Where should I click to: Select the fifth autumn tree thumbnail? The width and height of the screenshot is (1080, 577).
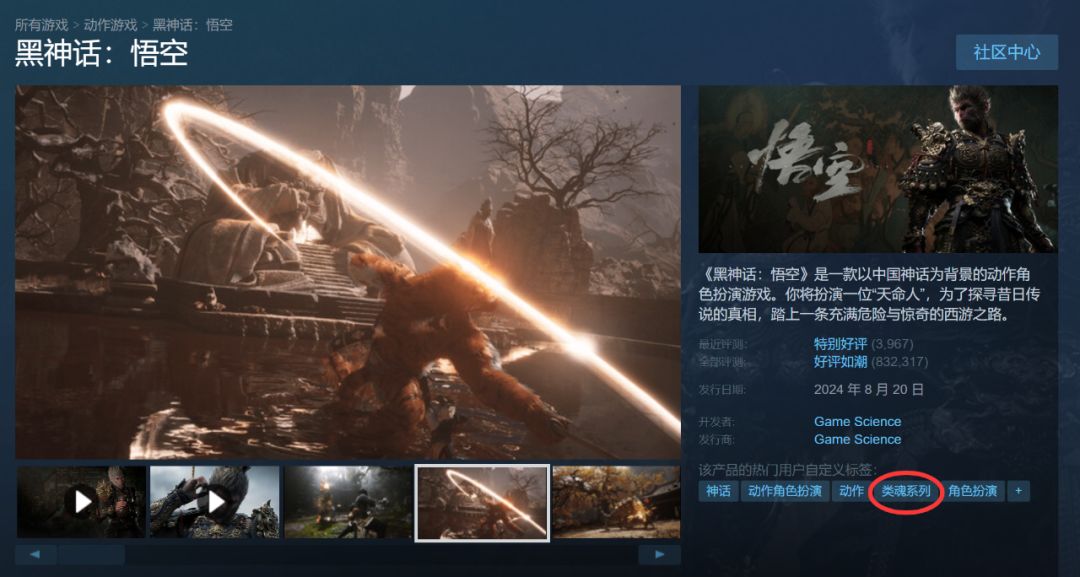[x=616, y=502]
